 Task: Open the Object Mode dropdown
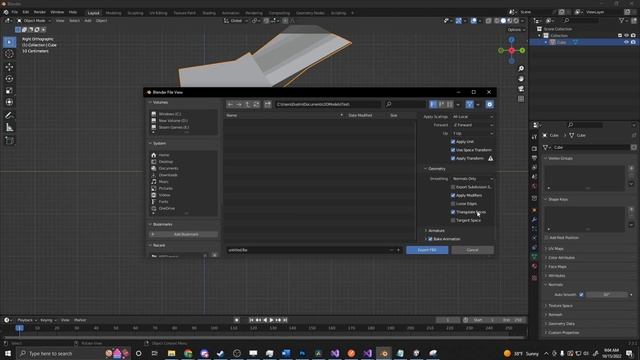[34, 20]
